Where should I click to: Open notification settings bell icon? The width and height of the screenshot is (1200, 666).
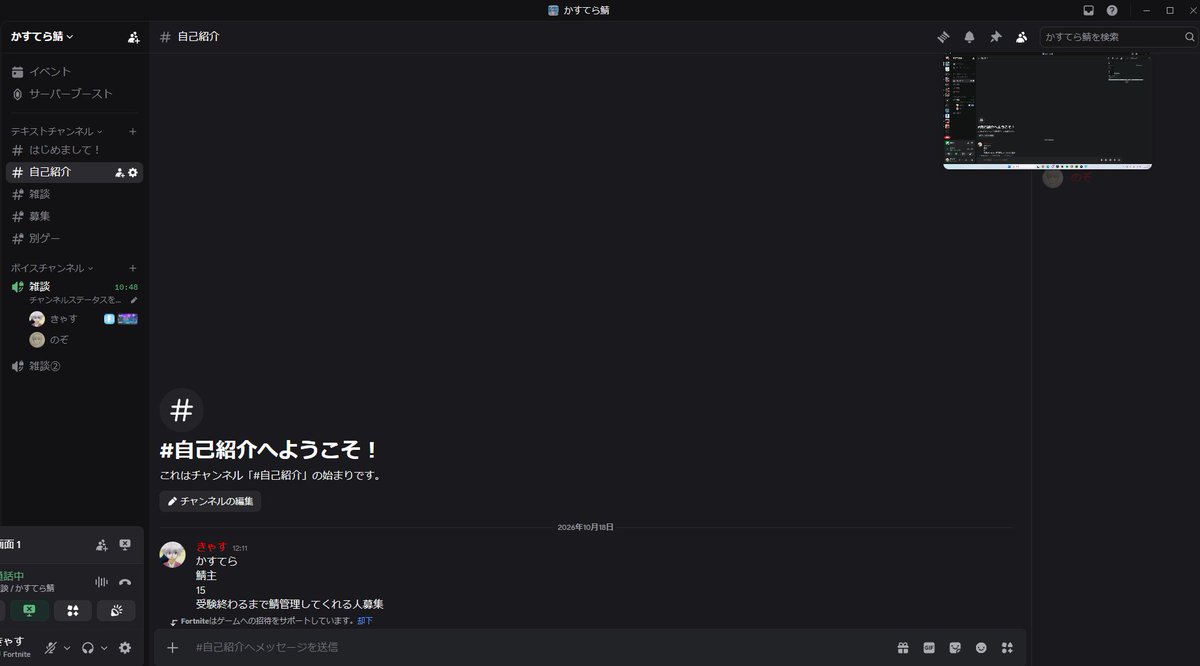click(x=969, y=37)
